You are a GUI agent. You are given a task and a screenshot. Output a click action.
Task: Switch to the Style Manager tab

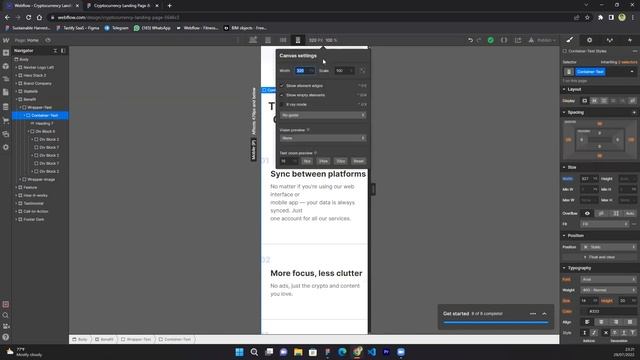click(x=610, y=40)
